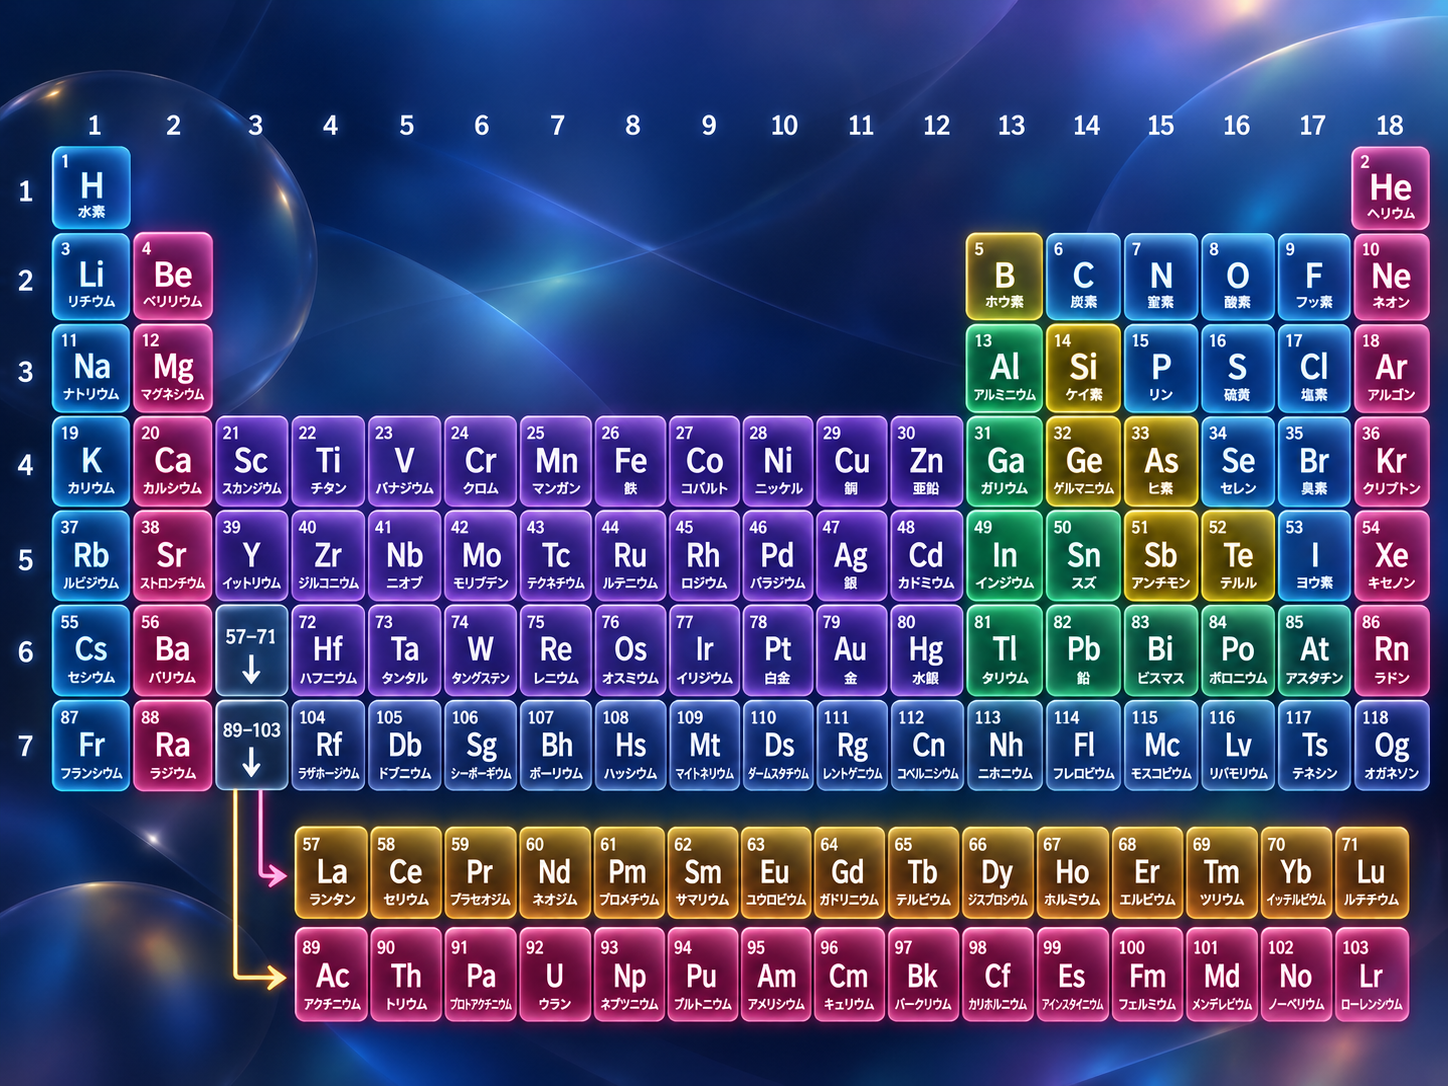Click the Iron (Fe) element tile
The height and width of the screenshot is (1086, 1448).
click(x=630, y=461)
